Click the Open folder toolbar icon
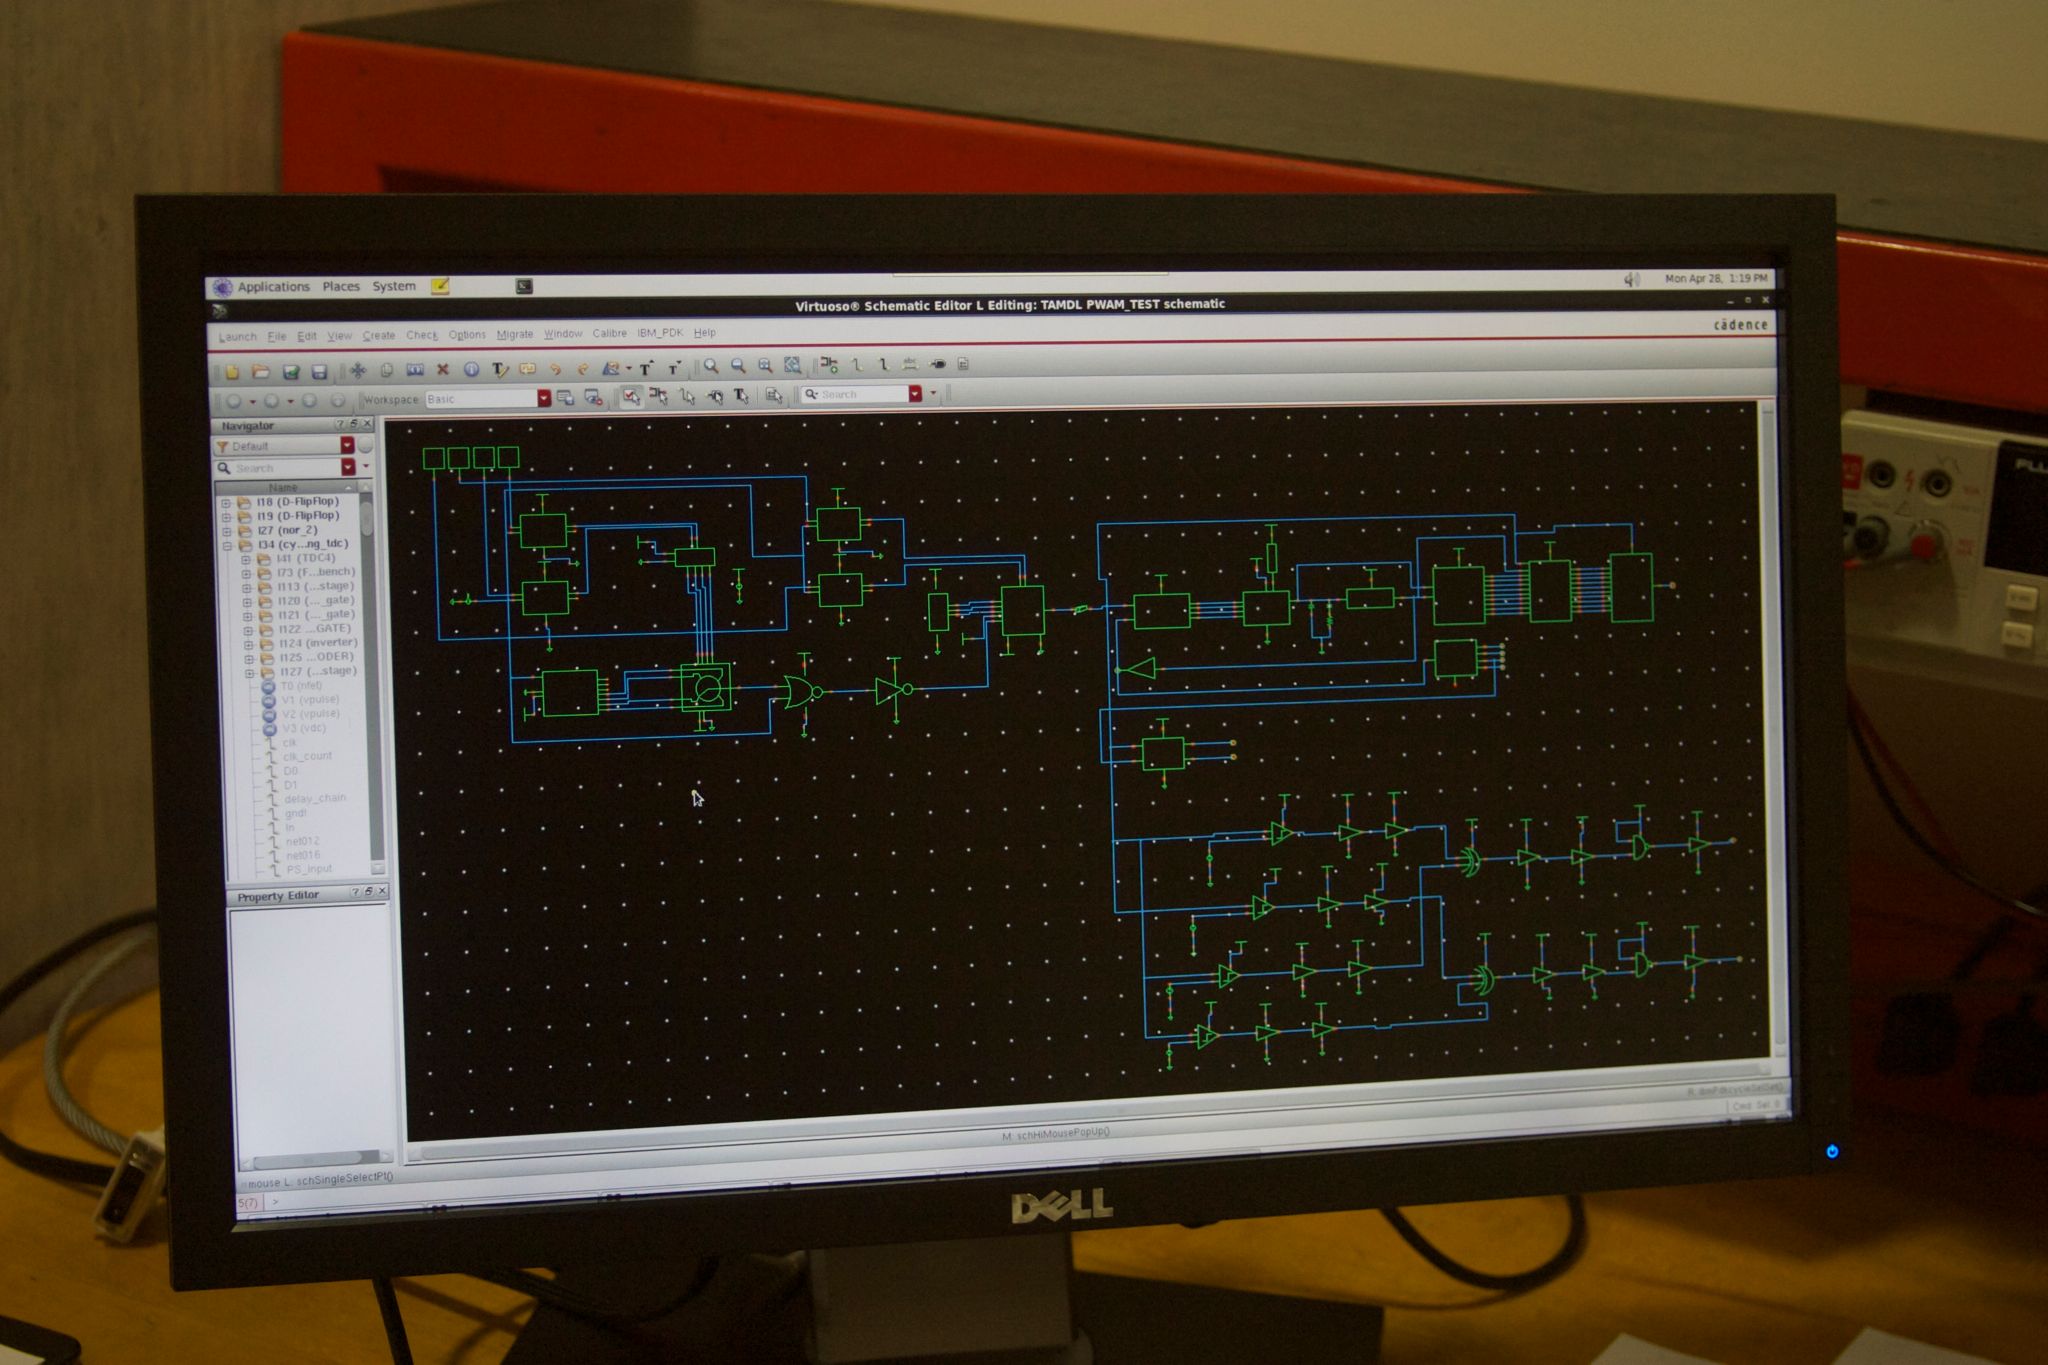 point(261,371)
